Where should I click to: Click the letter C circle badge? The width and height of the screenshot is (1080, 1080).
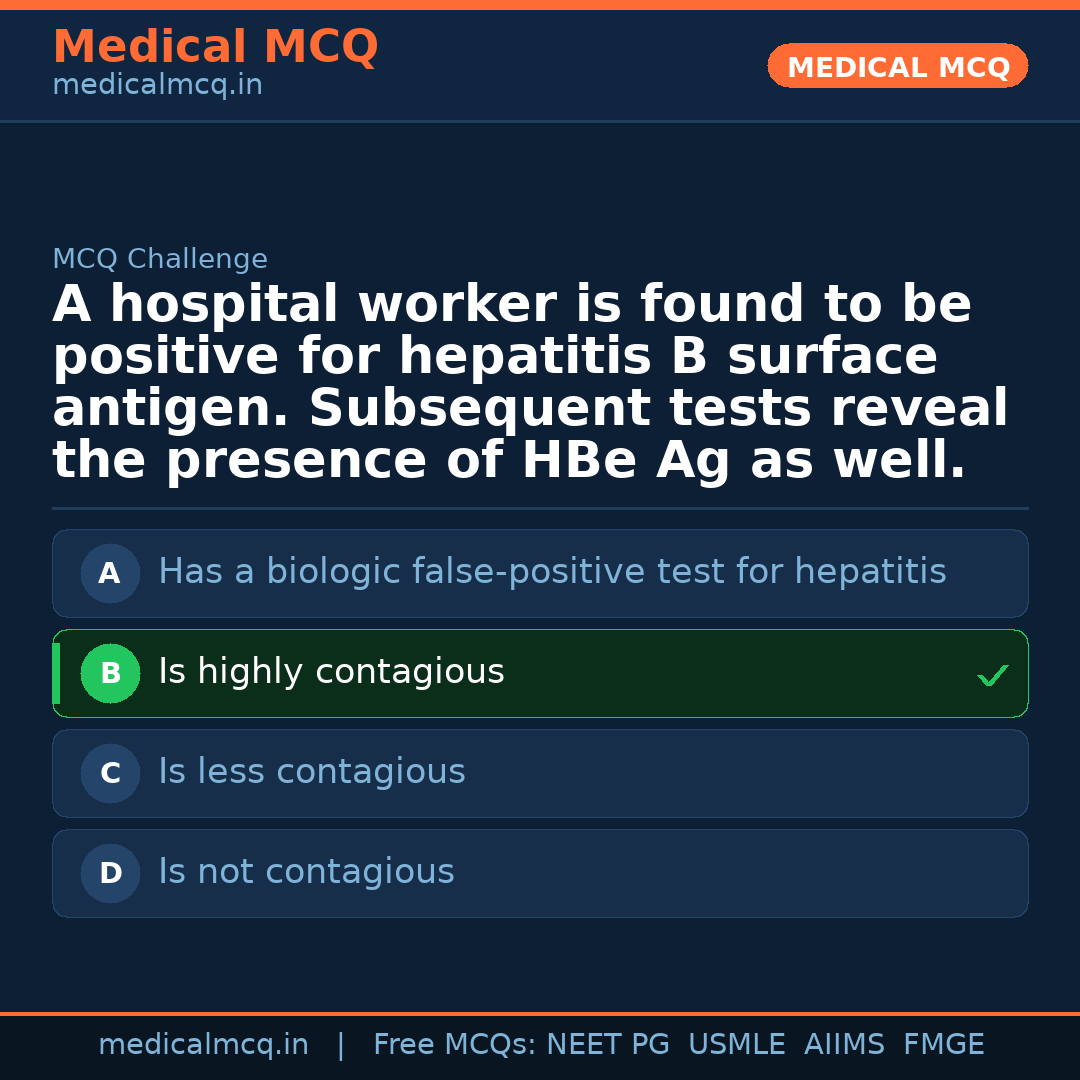pos(110,774)
